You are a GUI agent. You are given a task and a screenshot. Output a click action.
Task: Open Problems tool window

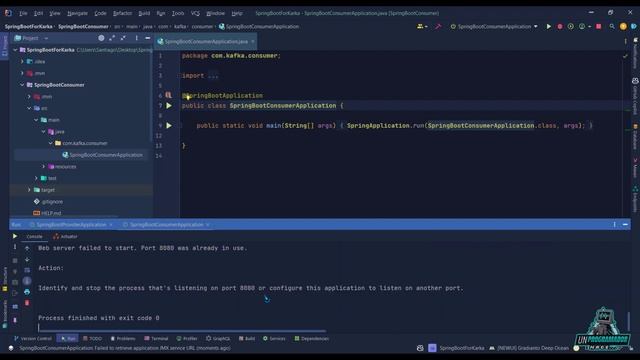coord(122,338)
